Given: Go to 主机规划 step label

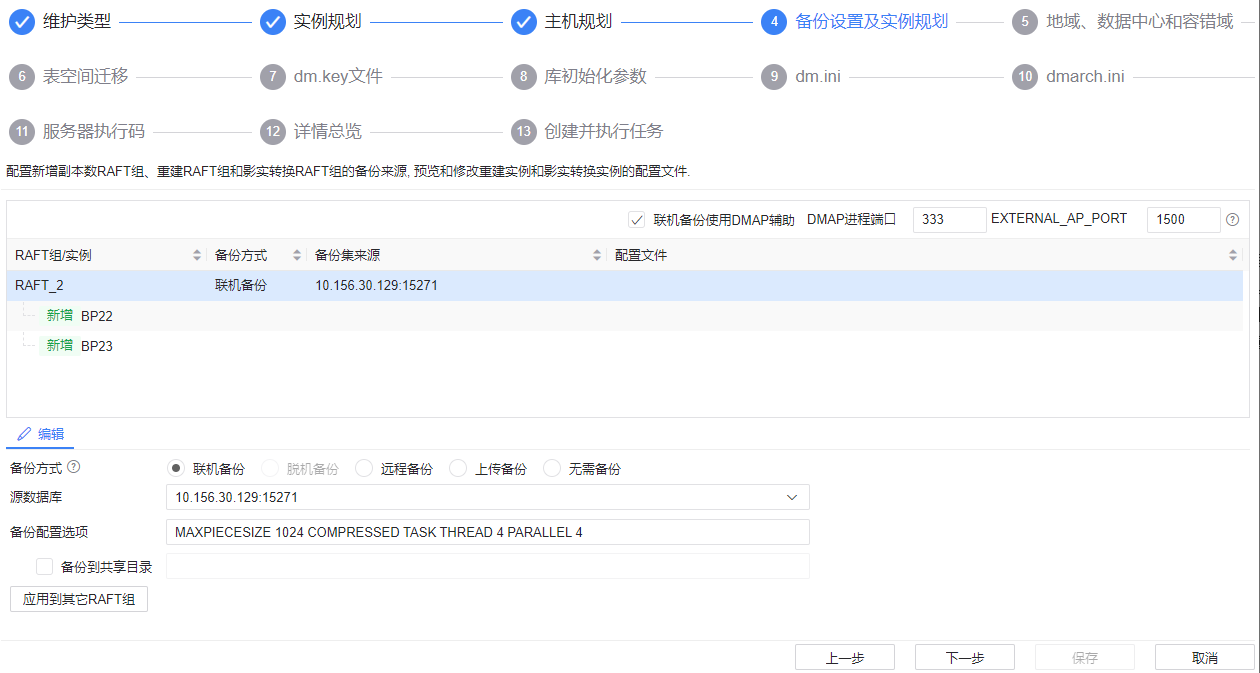Looking at the screenshot, I should click(x=578, y=22).
